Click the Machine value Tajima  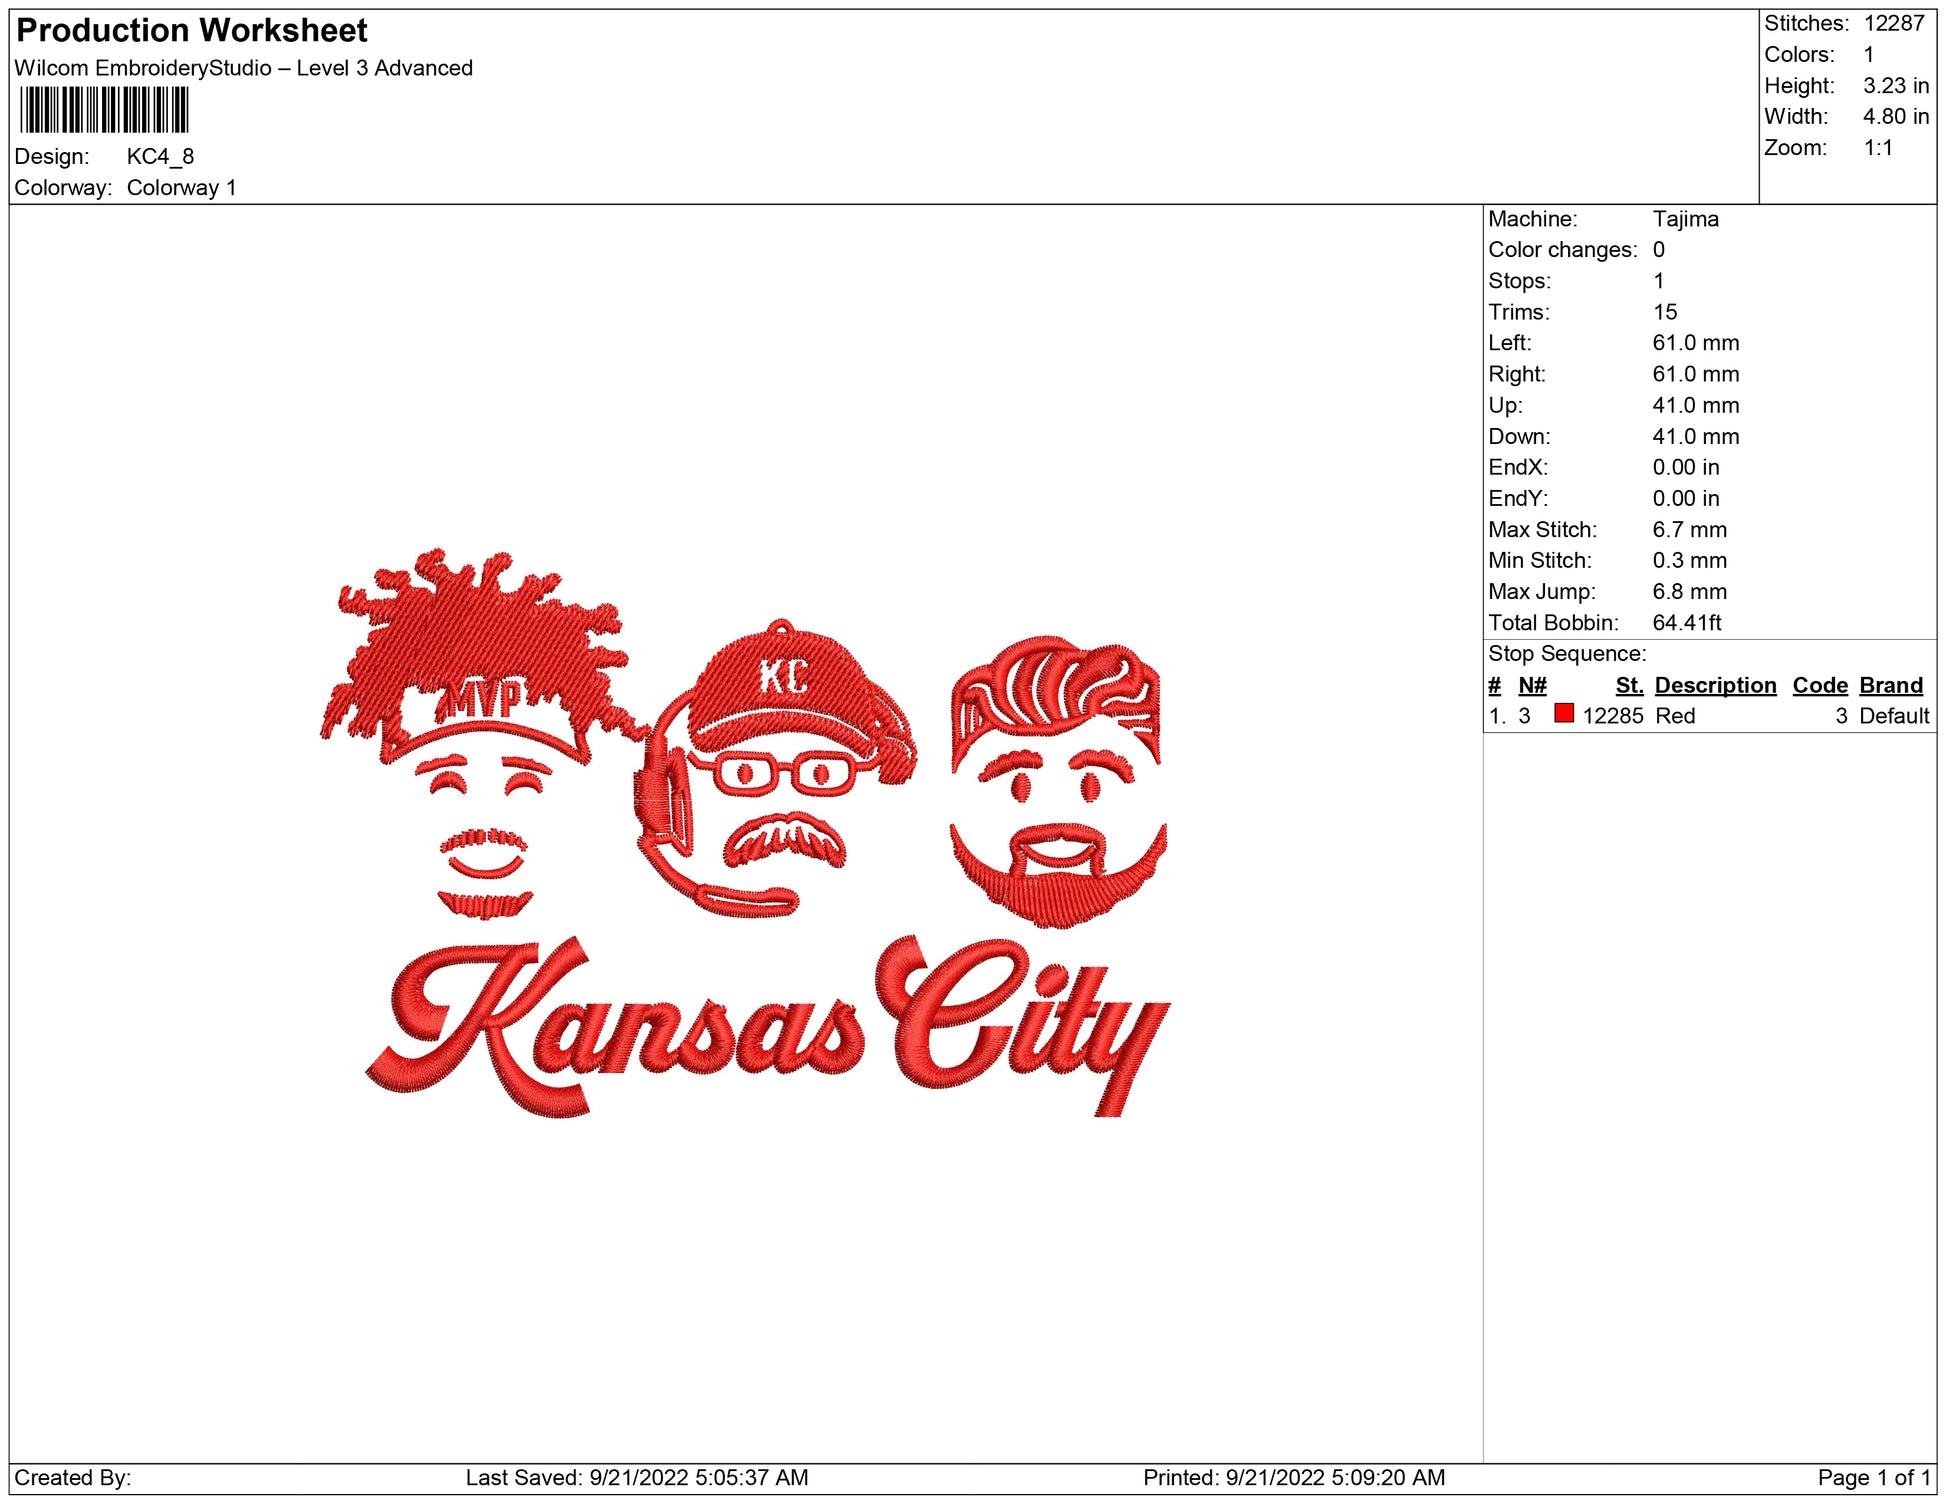(x=1685, y=219)
